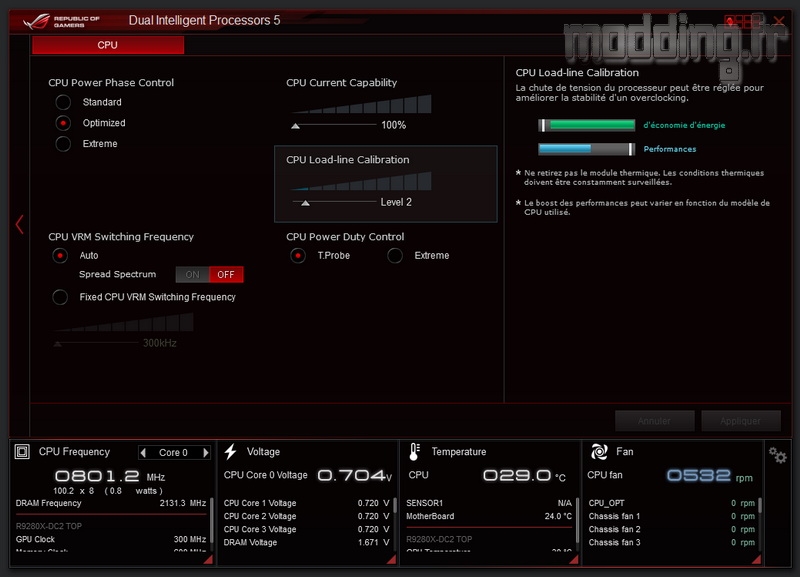The image size is (800, 577).
Task: Turn Spread Spectrum ON
Action: pyautogui.click(x=192, y=274)
